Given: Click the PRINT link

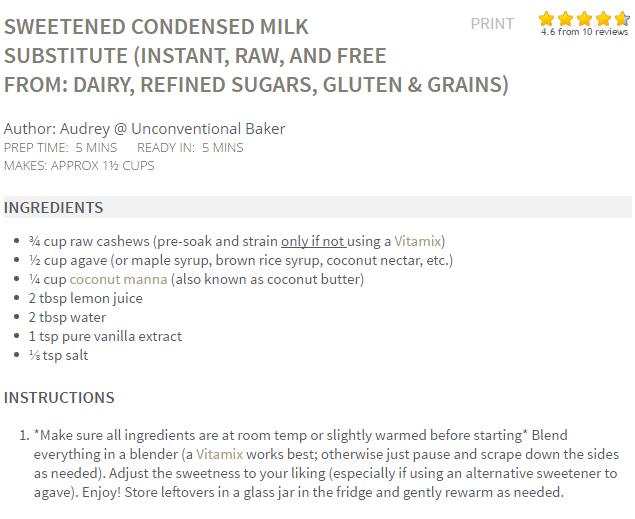Looking at the screenshot, I should (x=492, y=24).
